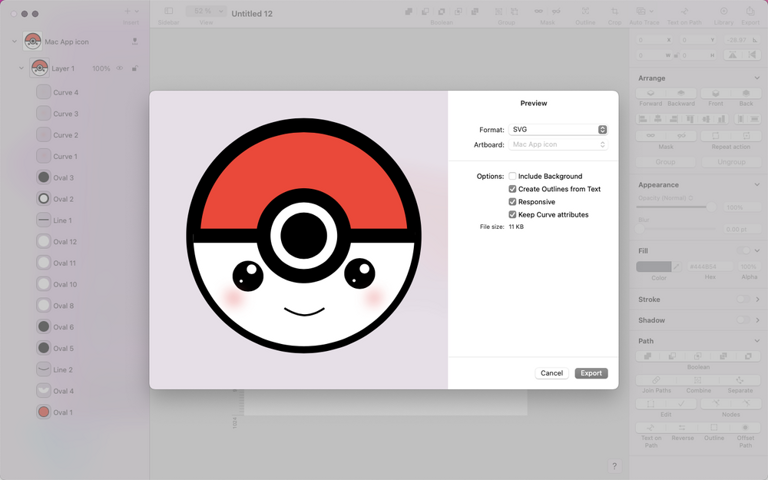Click the Outline icon in the top toolbar
Image resolution: width=768 pixels, height=480 pixels.
[585, 11]
